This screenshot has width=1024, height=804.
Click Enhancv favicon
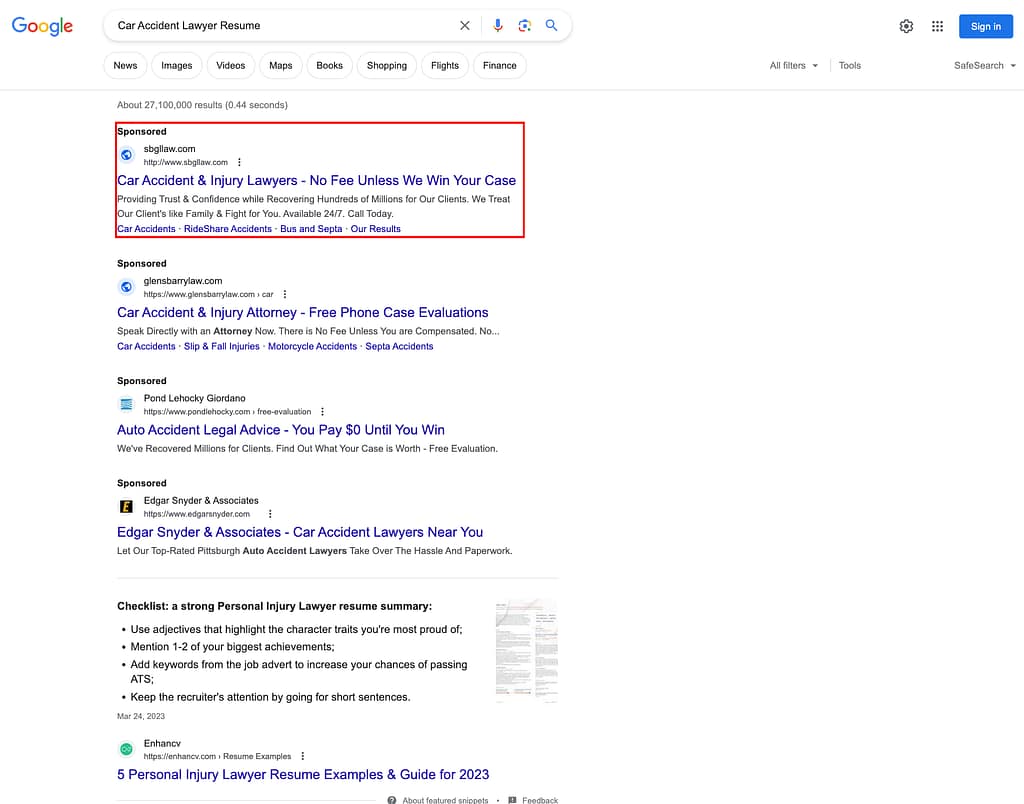click(127, 749)
